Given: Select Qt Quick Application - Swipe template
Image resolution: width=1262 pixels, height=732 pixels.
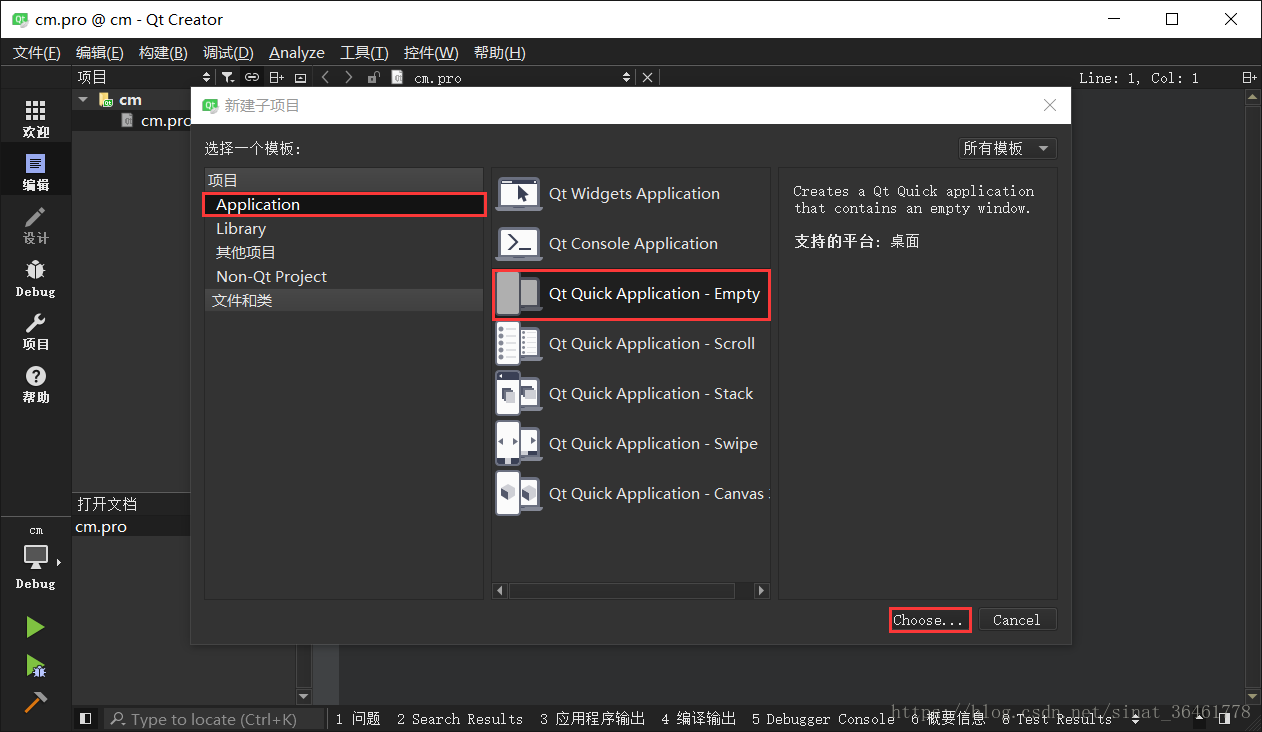Looking at the screenshot, I should coord(632,444).
